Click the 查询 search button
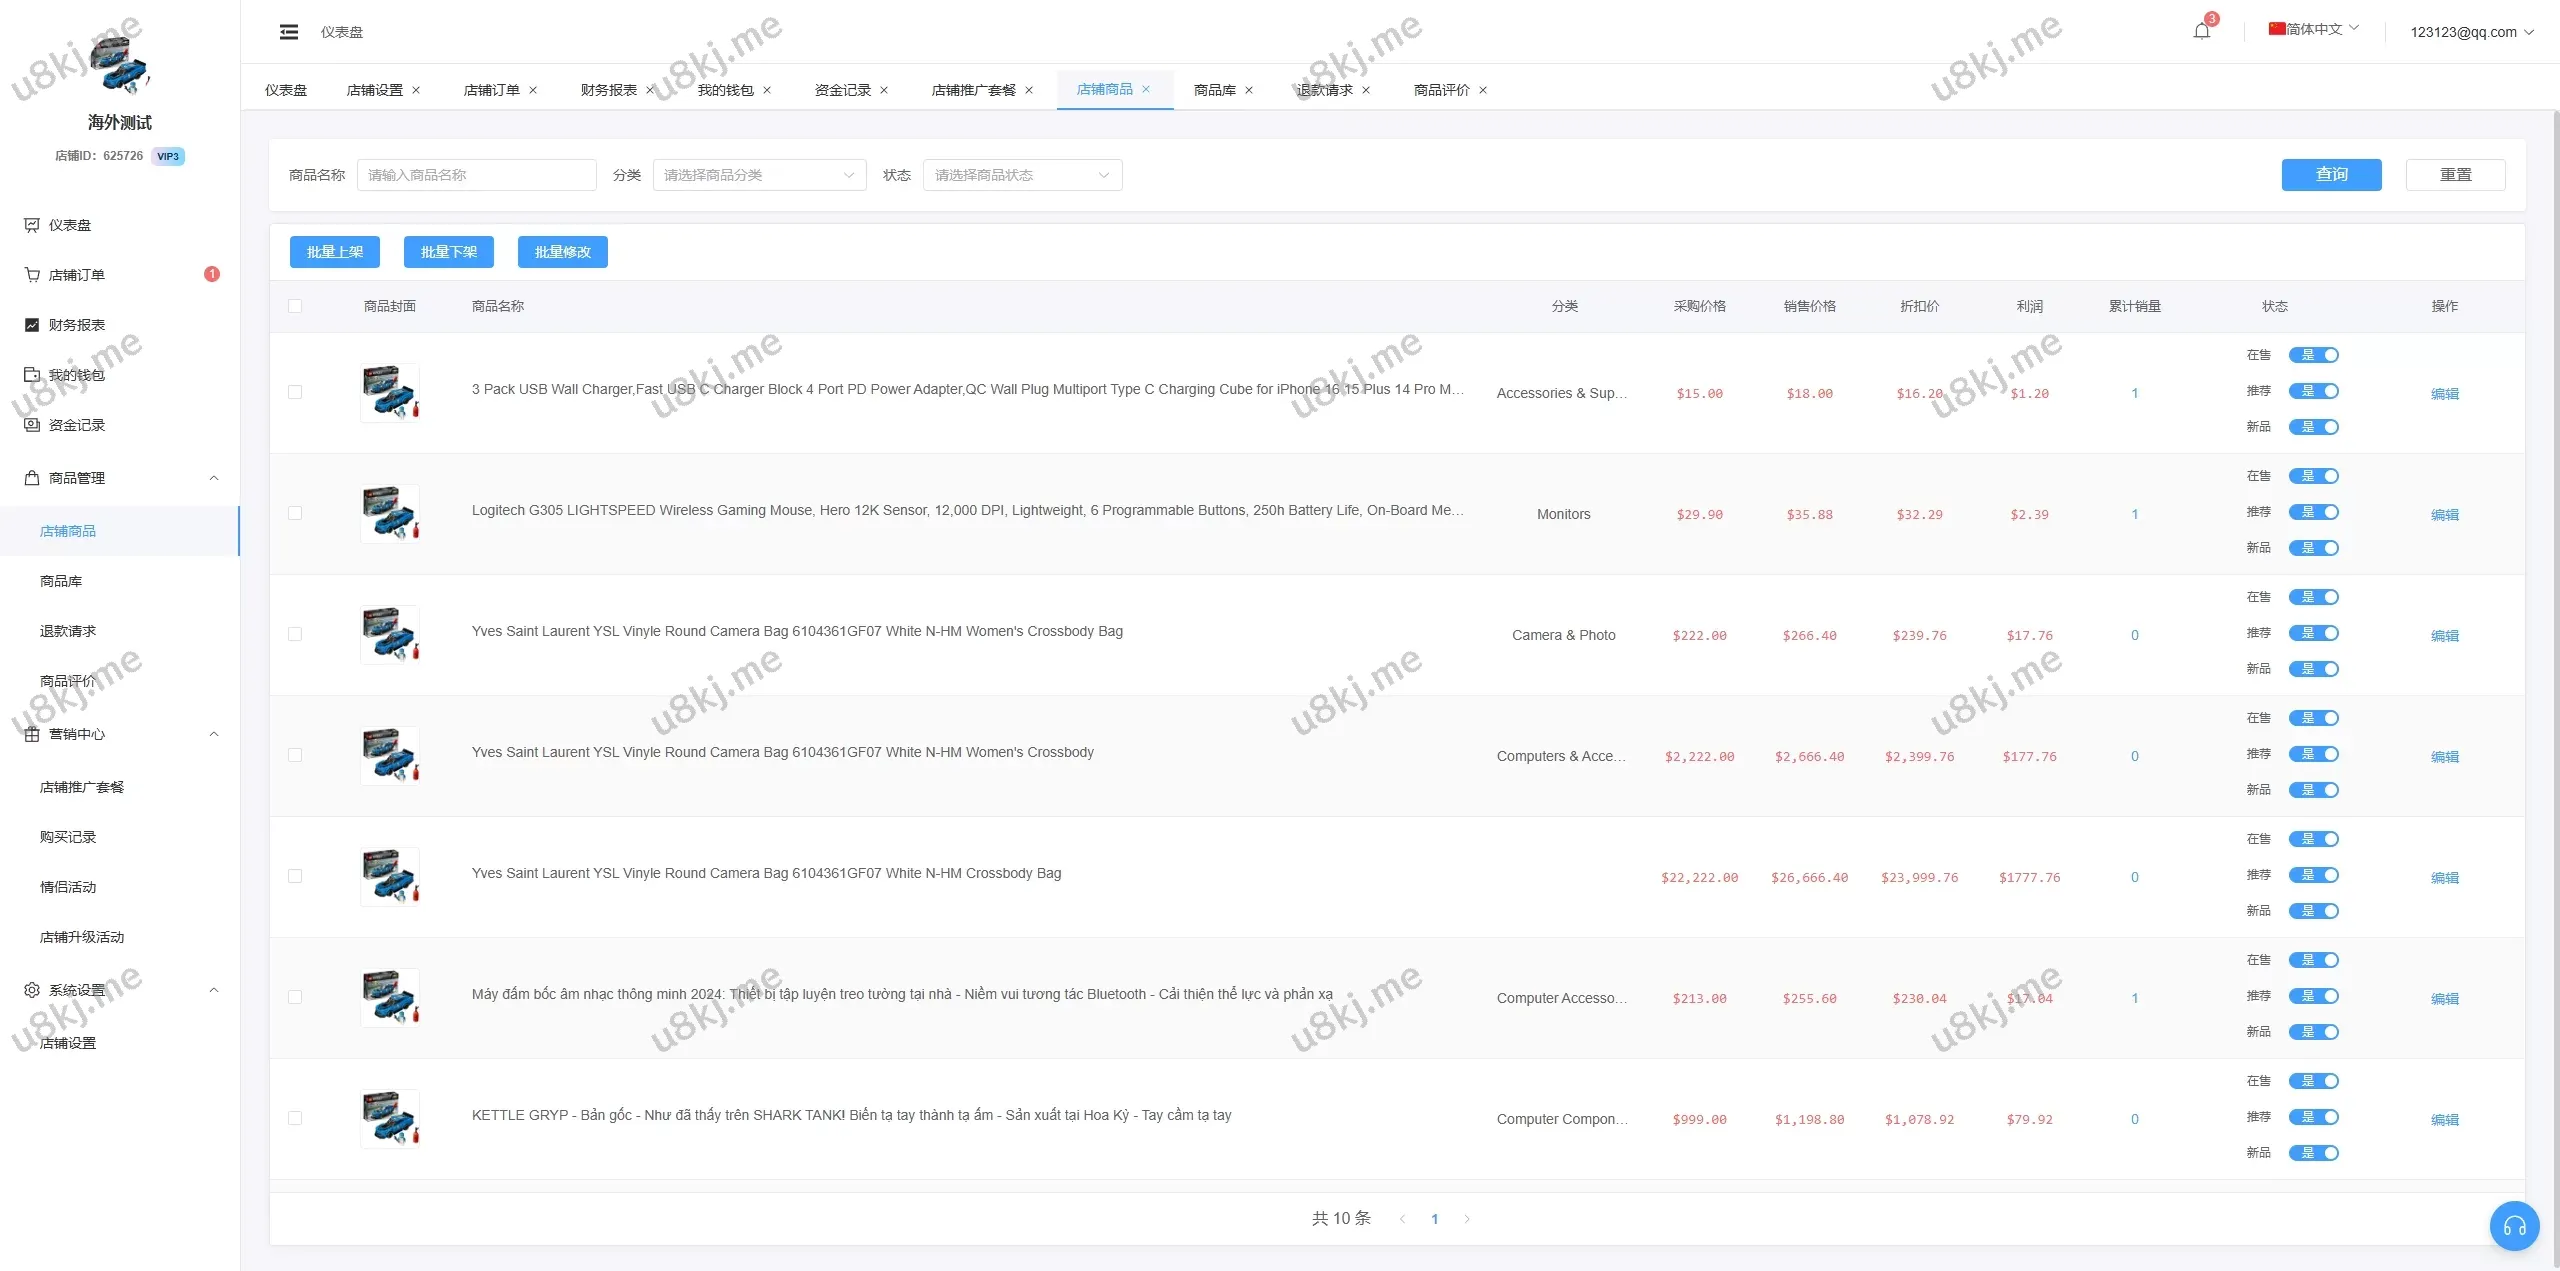Image resolution: width=2560 pixels, height=1271 pixels. coord(2331,175)
